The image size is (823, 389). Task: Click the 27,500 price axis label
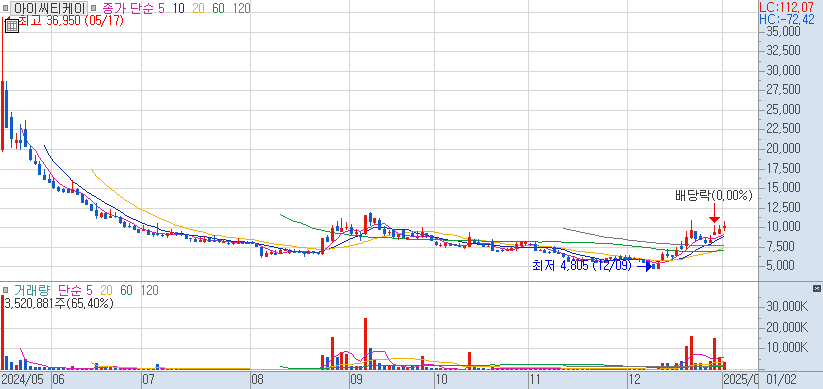tap(782, 90)
